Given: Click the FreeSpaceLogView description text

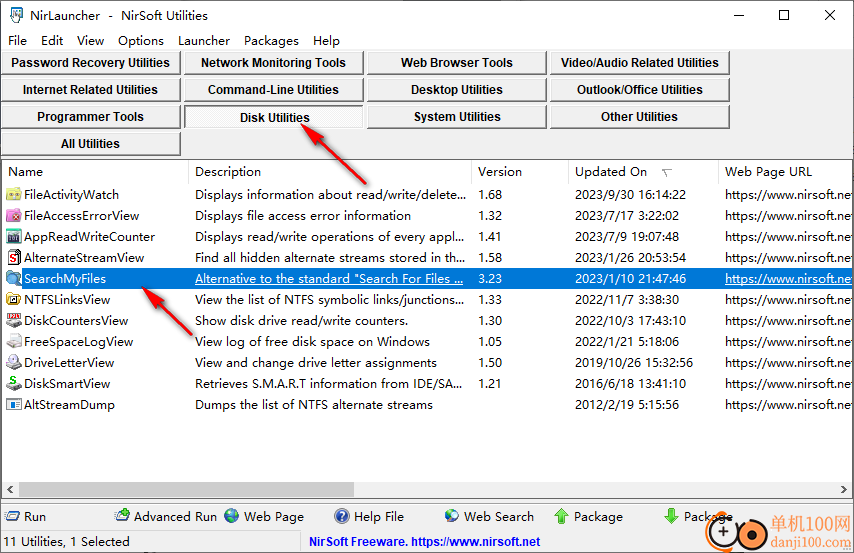Looking at the screenshot, I should [313, 342].
